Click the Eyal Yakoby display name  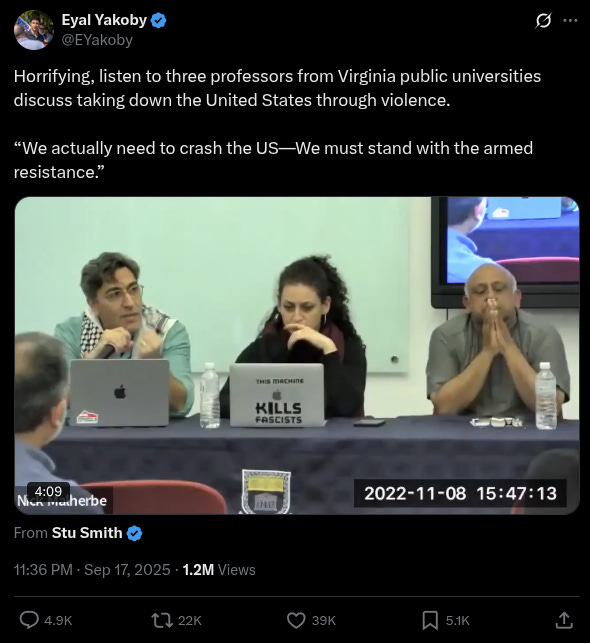click(104, 20)
